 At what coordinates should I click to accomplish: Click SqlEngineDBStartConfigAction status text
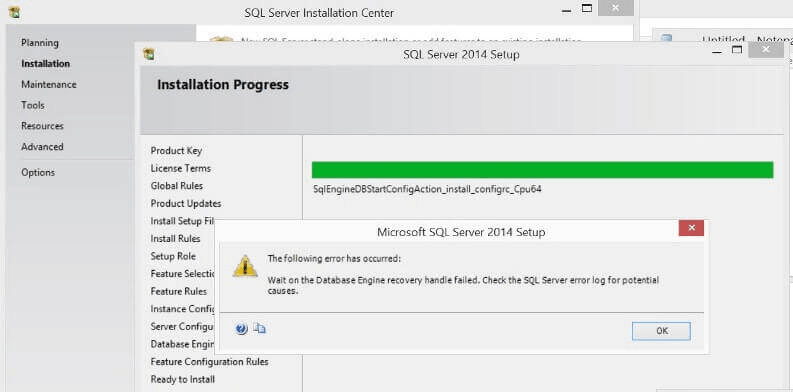pos(428,190)
